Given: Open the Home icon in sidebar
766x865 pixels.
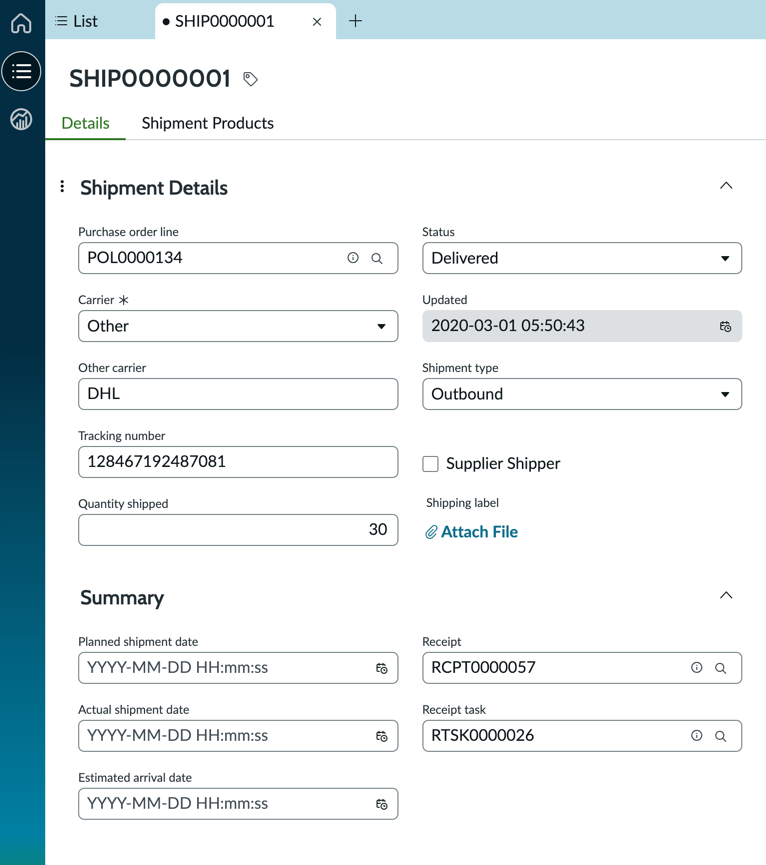Looking at the screenshot, I should coord(21,23).
